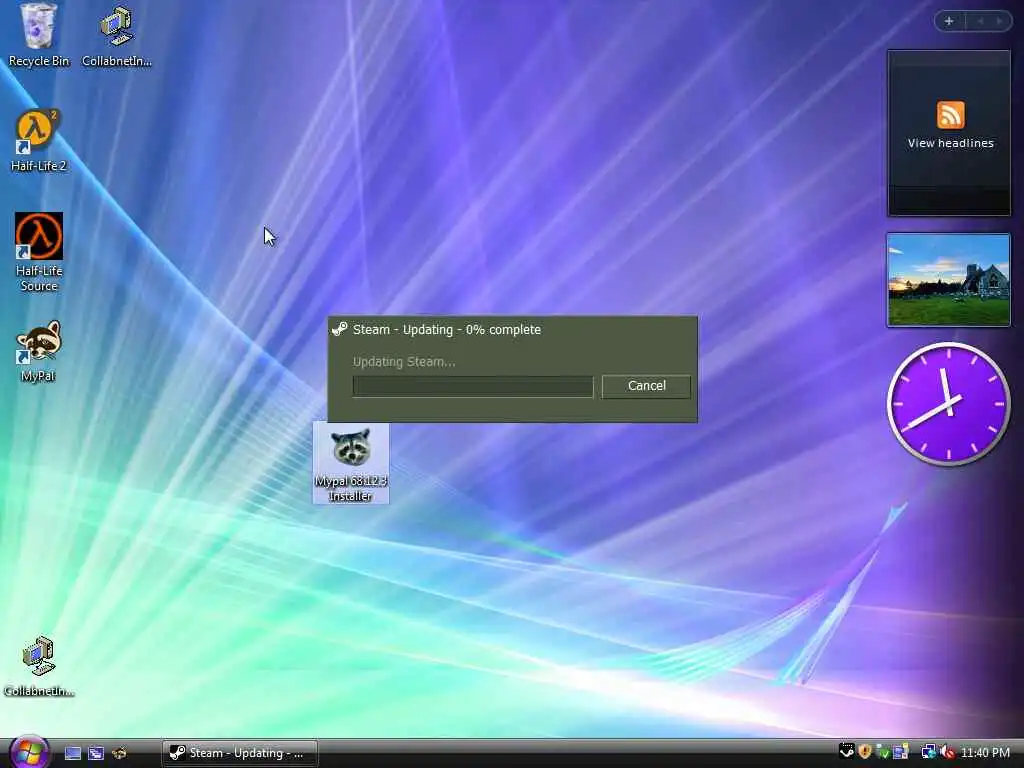Viewport: 1024px width, 768px height.
Task: Click the purple analog clock gadget
Action: (948, 404)
